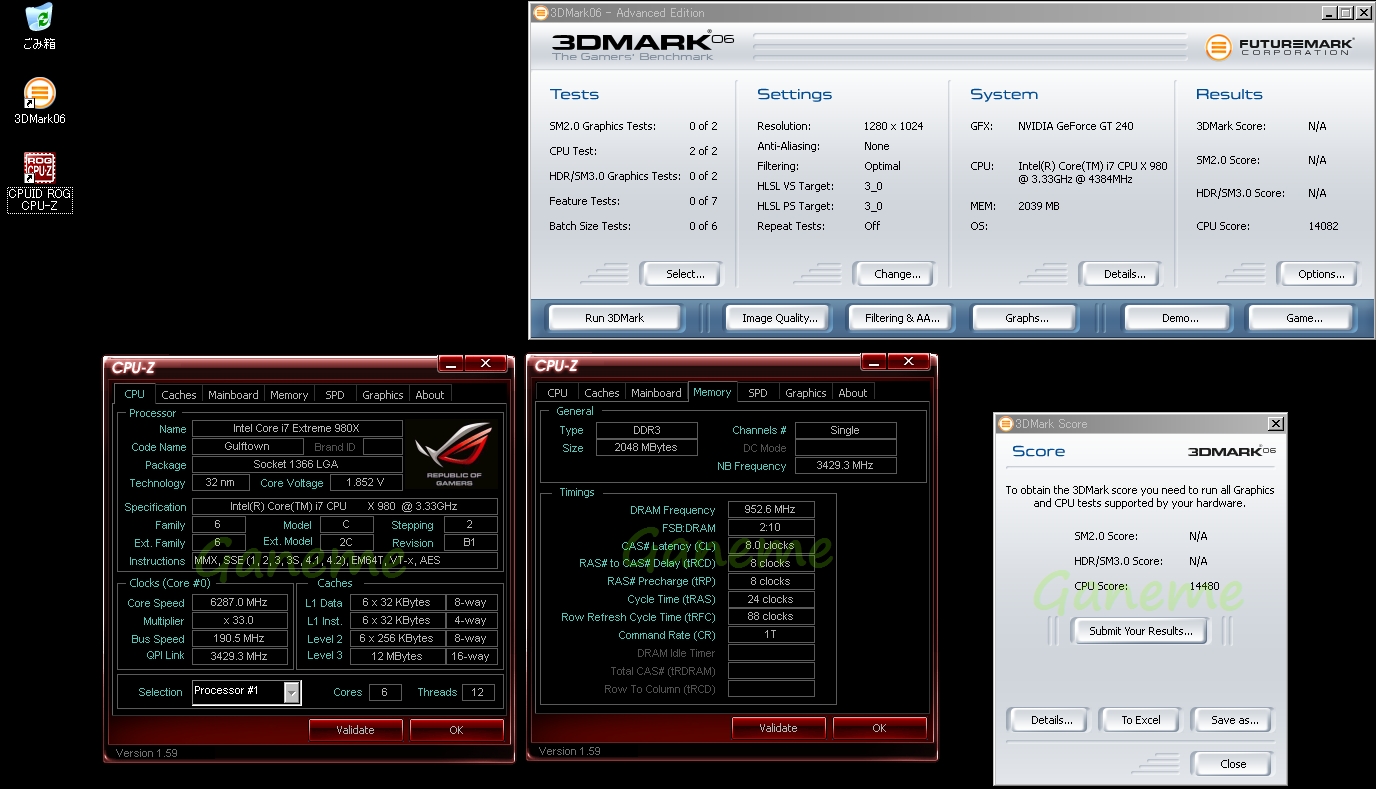Screen dimensions: 1376x789
Task: Click the GFX text "NVIDIA GeForce GT 240"
Action: tap(1076, 127)
